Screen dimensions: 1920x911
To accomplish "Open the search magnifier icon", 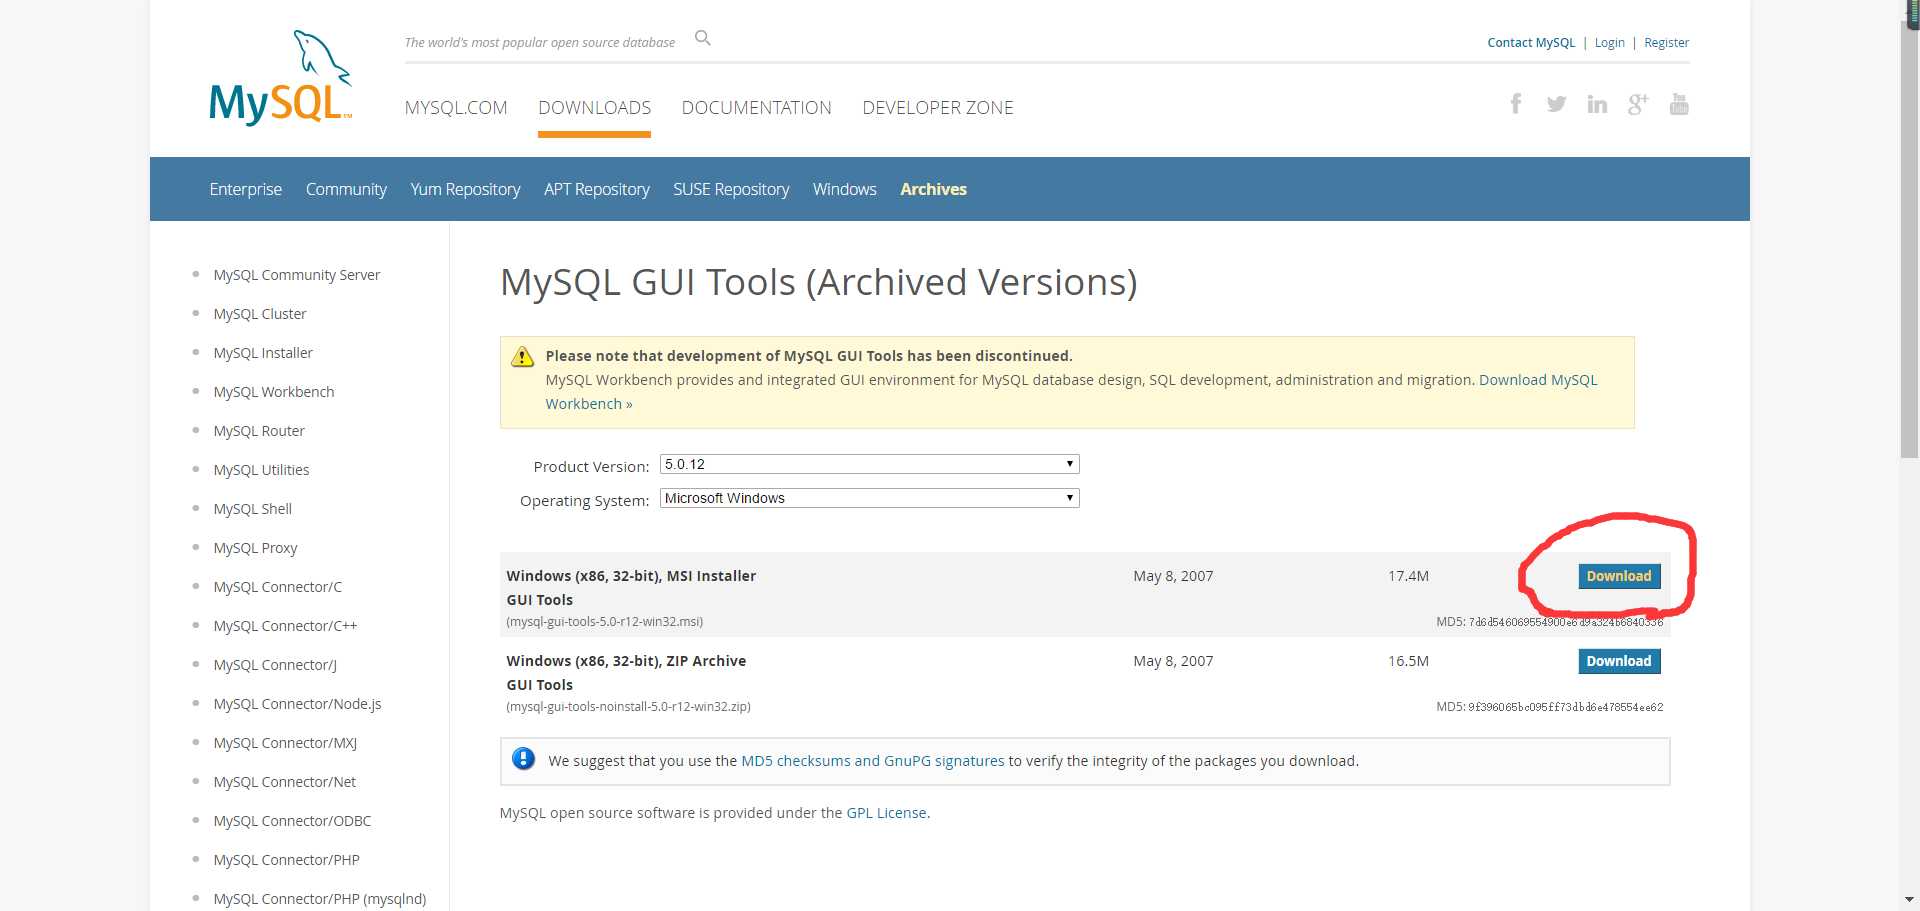I will [x=703, y=38].
